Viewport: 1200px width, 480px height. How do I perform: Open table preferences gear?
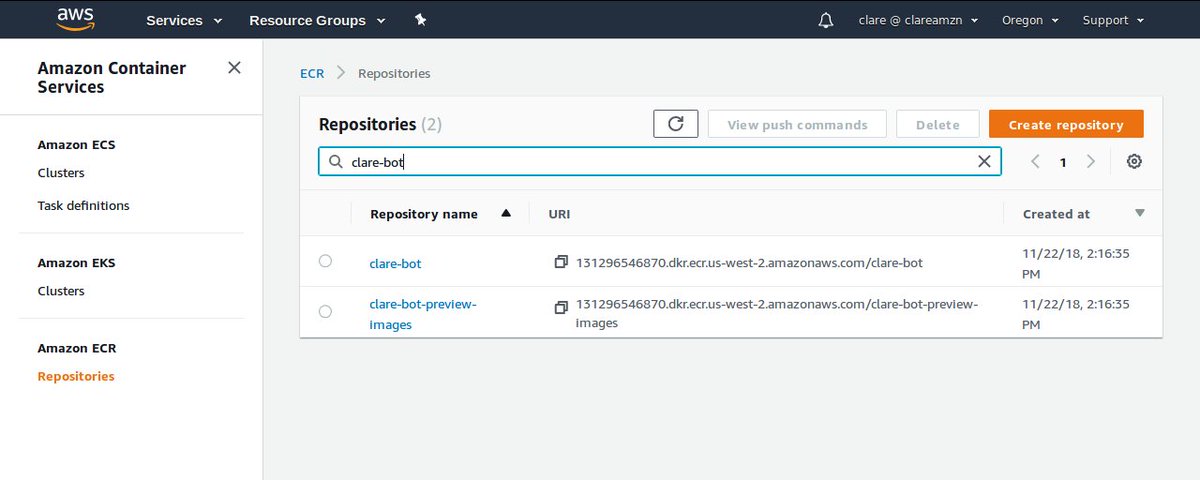point(1134,161)
